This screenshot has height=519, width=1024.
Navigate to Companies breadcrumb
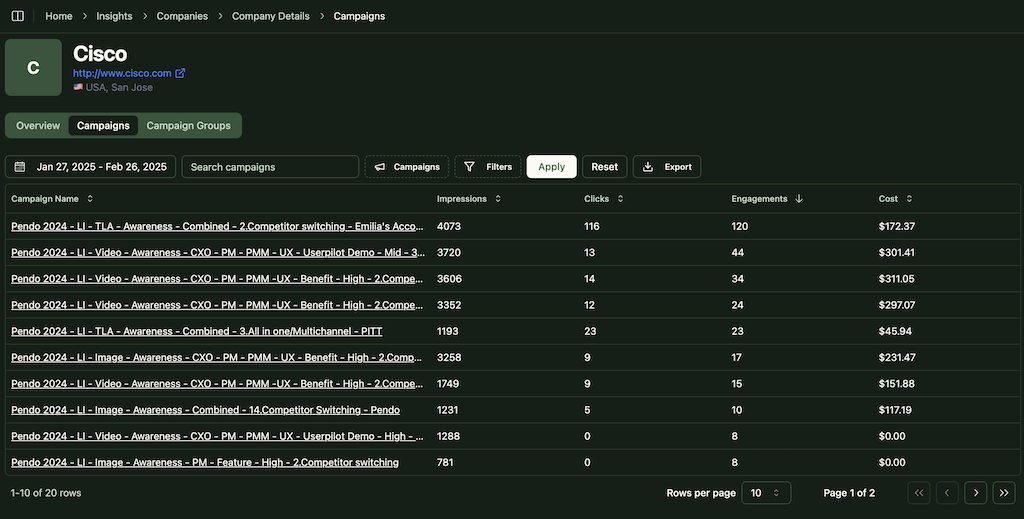[x=182, y=16]
